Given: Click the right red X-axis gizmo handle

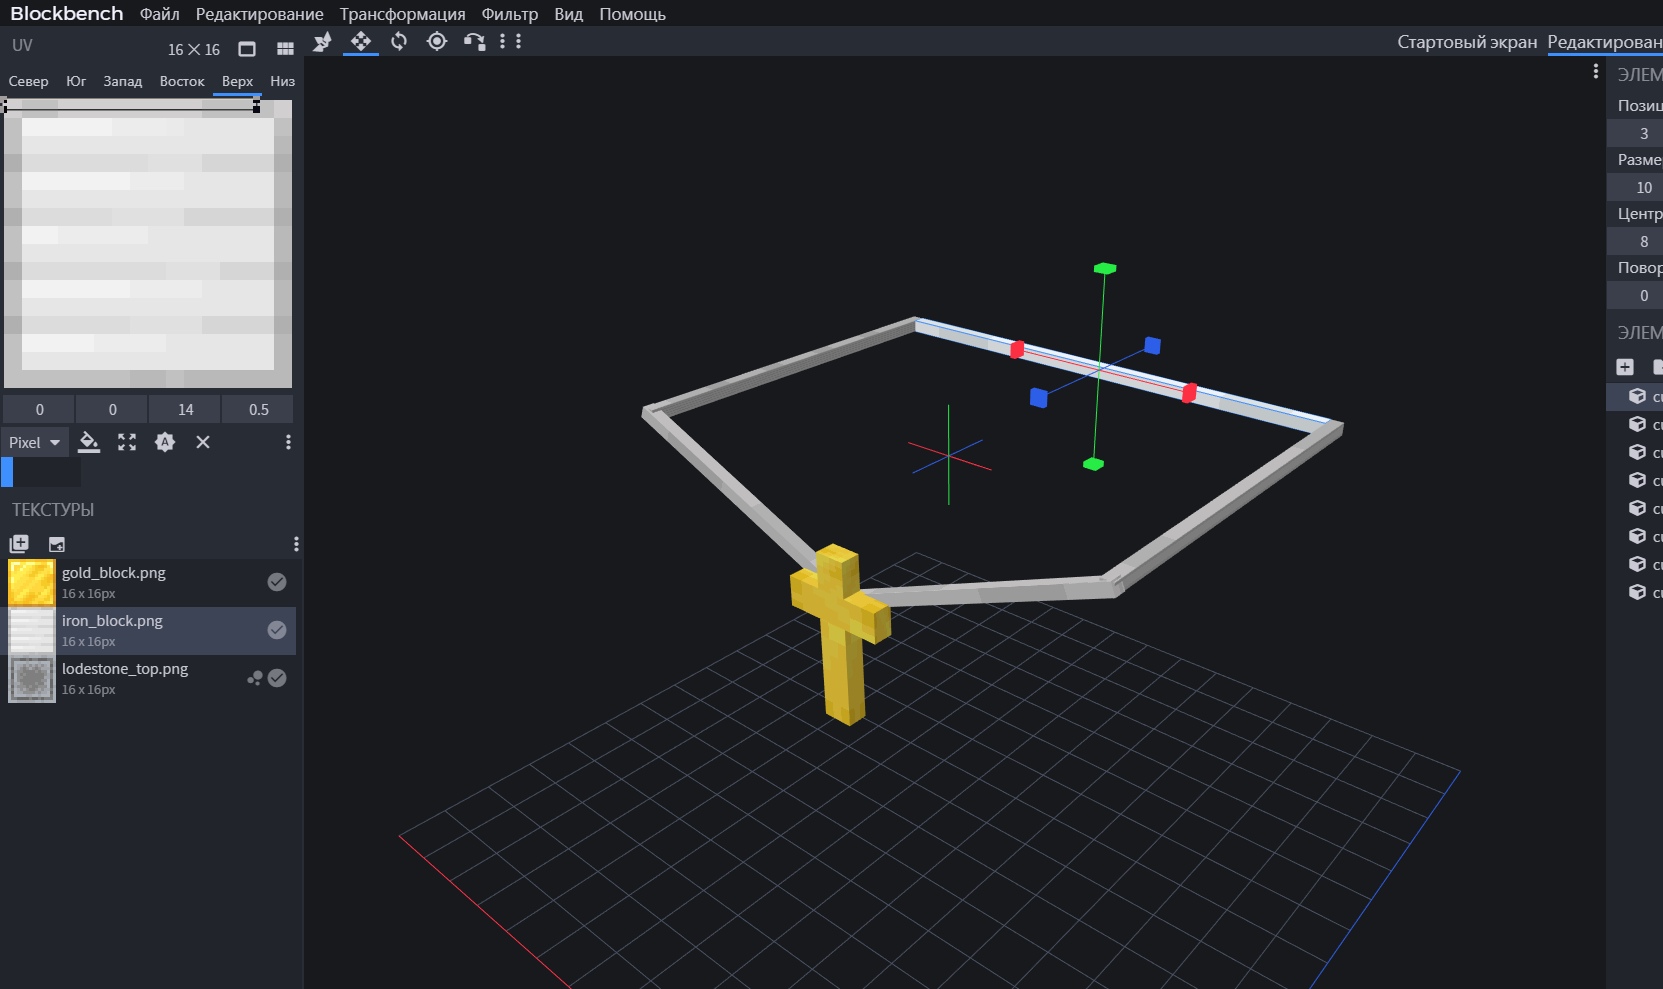Looking at the screenshot, I should [x=1189, y=393].
